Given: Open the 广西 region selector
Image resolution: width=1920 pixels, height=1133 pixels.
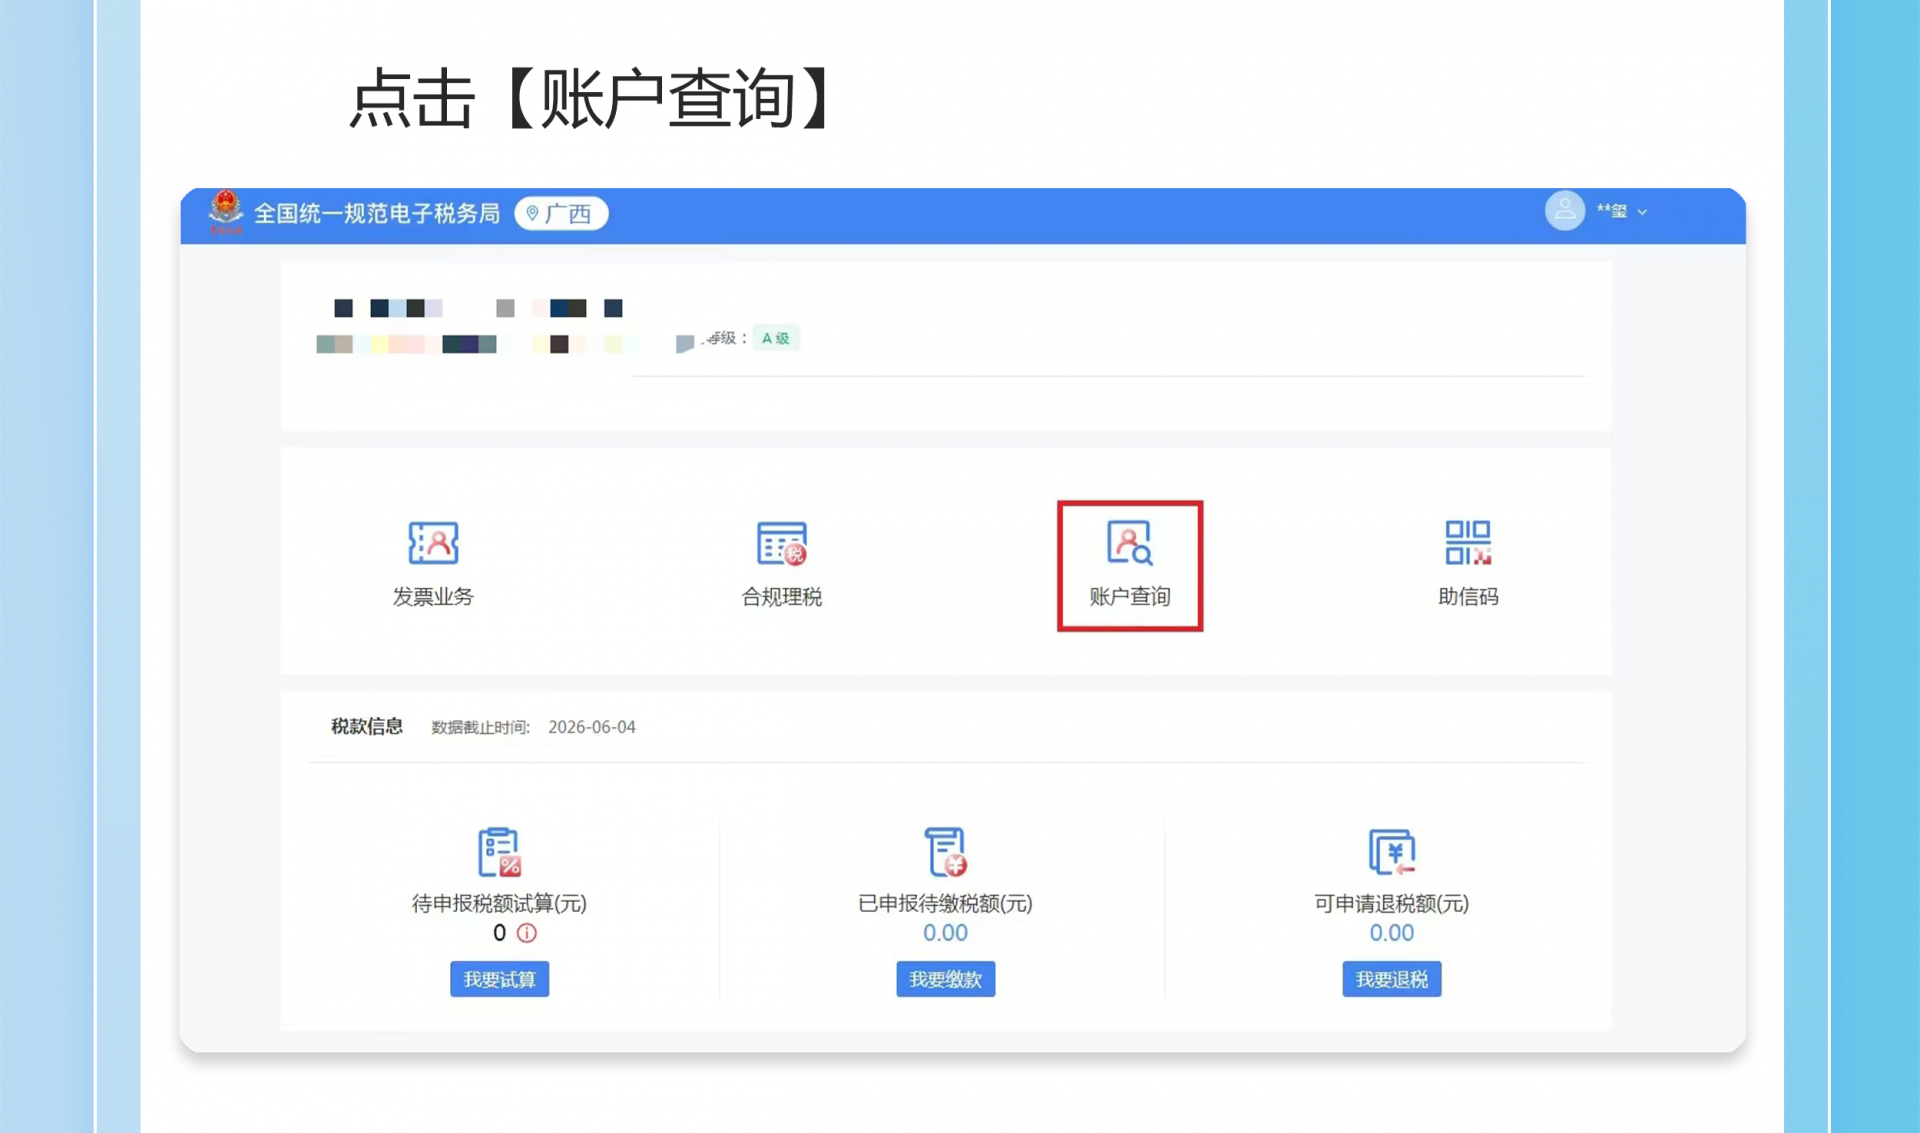Looking at the screenshot, I should (x=561, y=213).
